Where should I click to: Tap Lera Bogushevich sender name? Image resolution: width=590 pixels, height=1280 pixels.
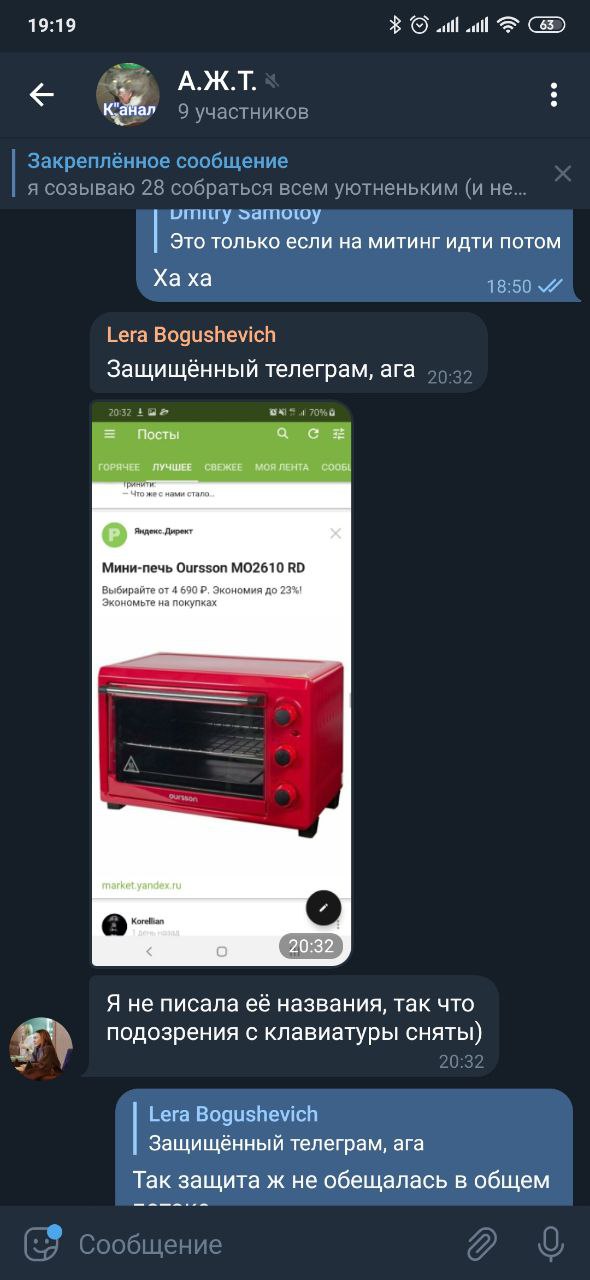191,335
